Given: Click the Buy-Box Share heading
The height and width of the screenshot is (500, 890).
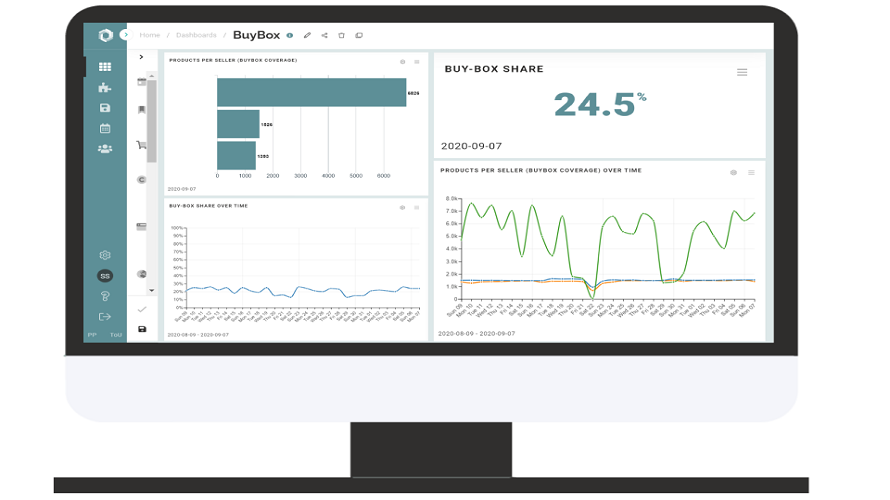Looking at the screenshot, I should 494,69.
